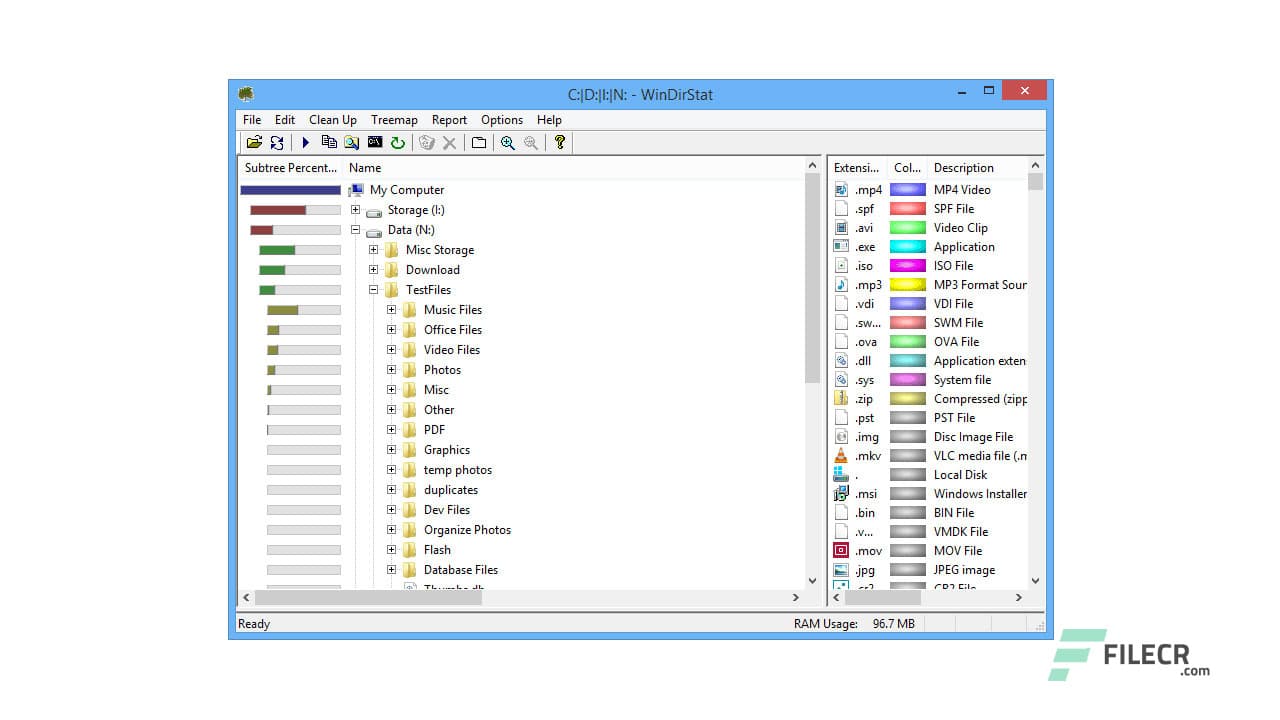The image size is (1280, 720).
Task: Open the Clean Up menu
Action: click(x=332, y=119)
